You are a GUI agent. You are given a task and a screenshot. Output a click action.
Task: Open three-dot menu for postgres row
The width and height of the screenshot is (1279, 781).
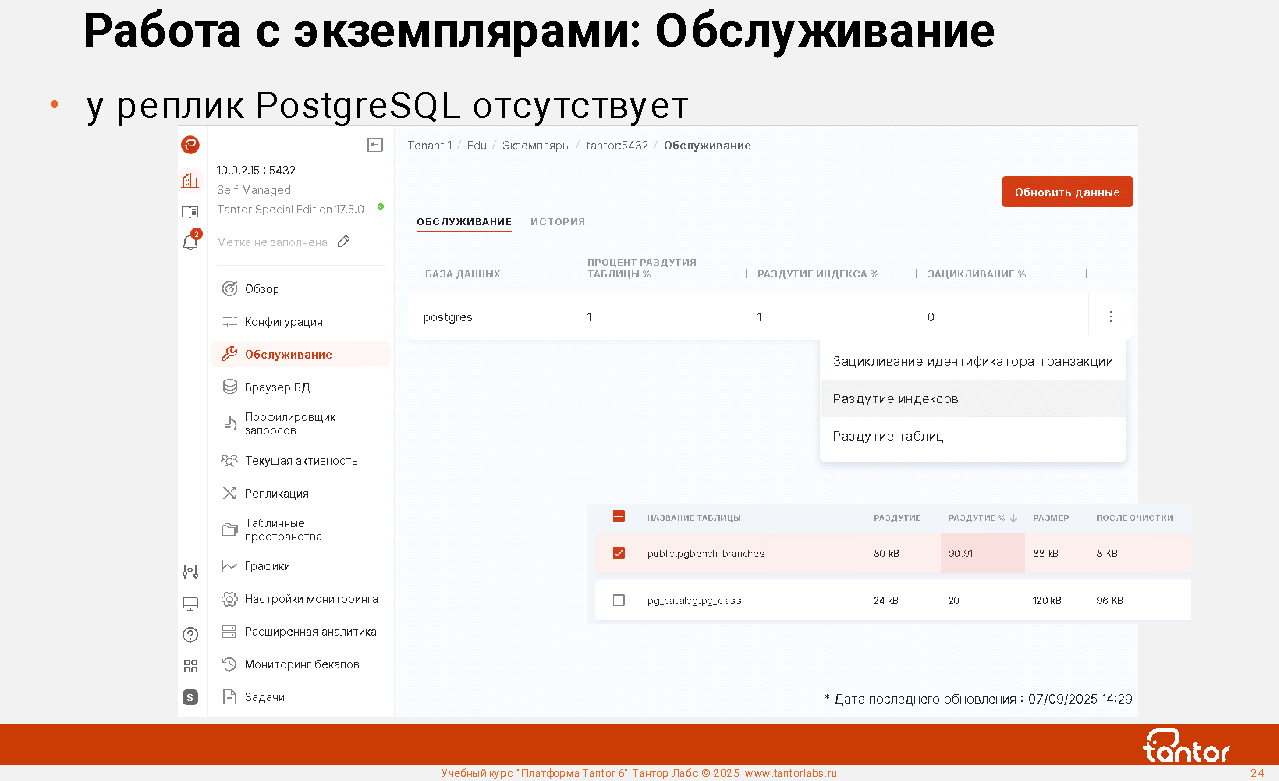click(1110, 317)
